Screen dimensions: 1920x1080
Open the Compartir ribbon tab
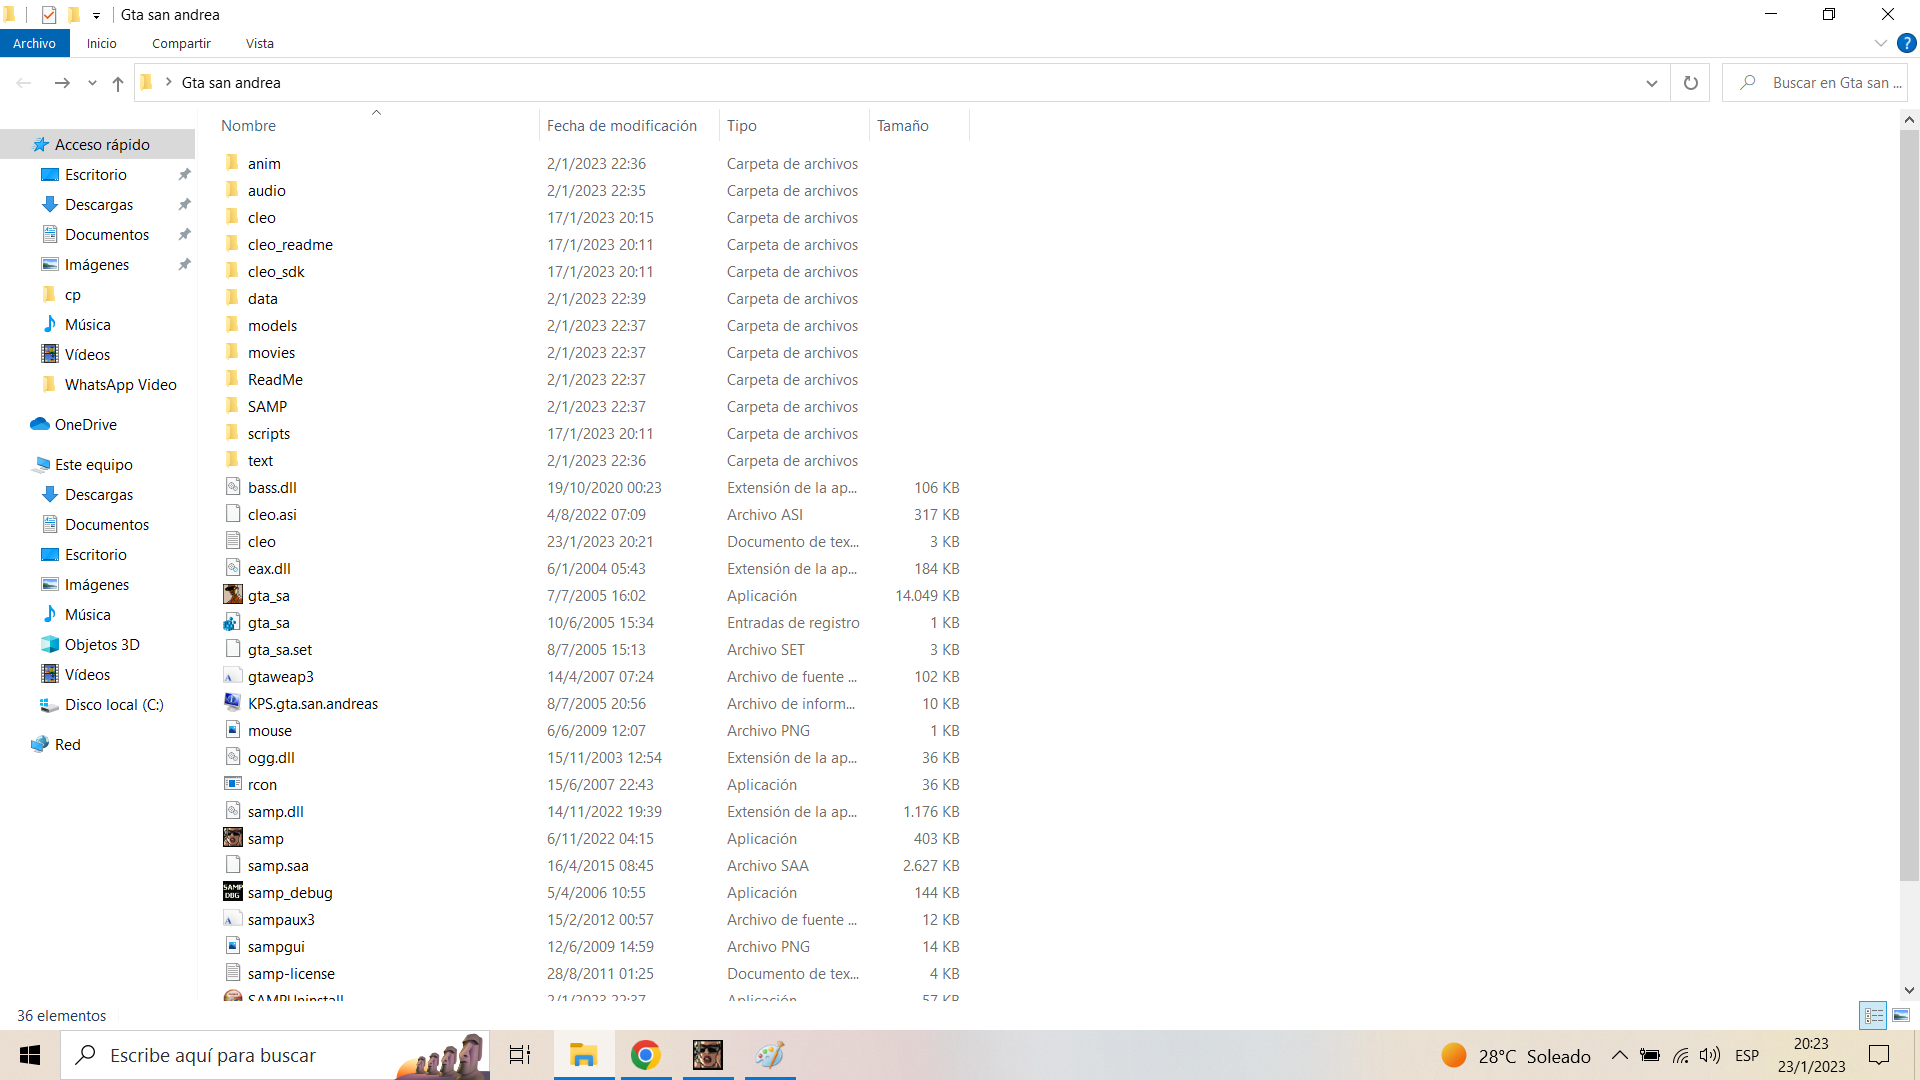point(181,43)
